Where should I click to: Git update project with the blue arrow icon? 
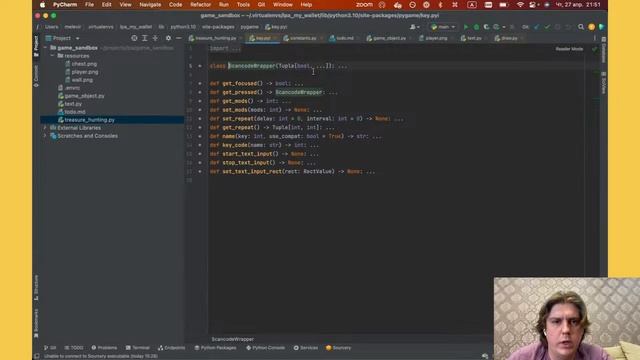click(536, 27)
